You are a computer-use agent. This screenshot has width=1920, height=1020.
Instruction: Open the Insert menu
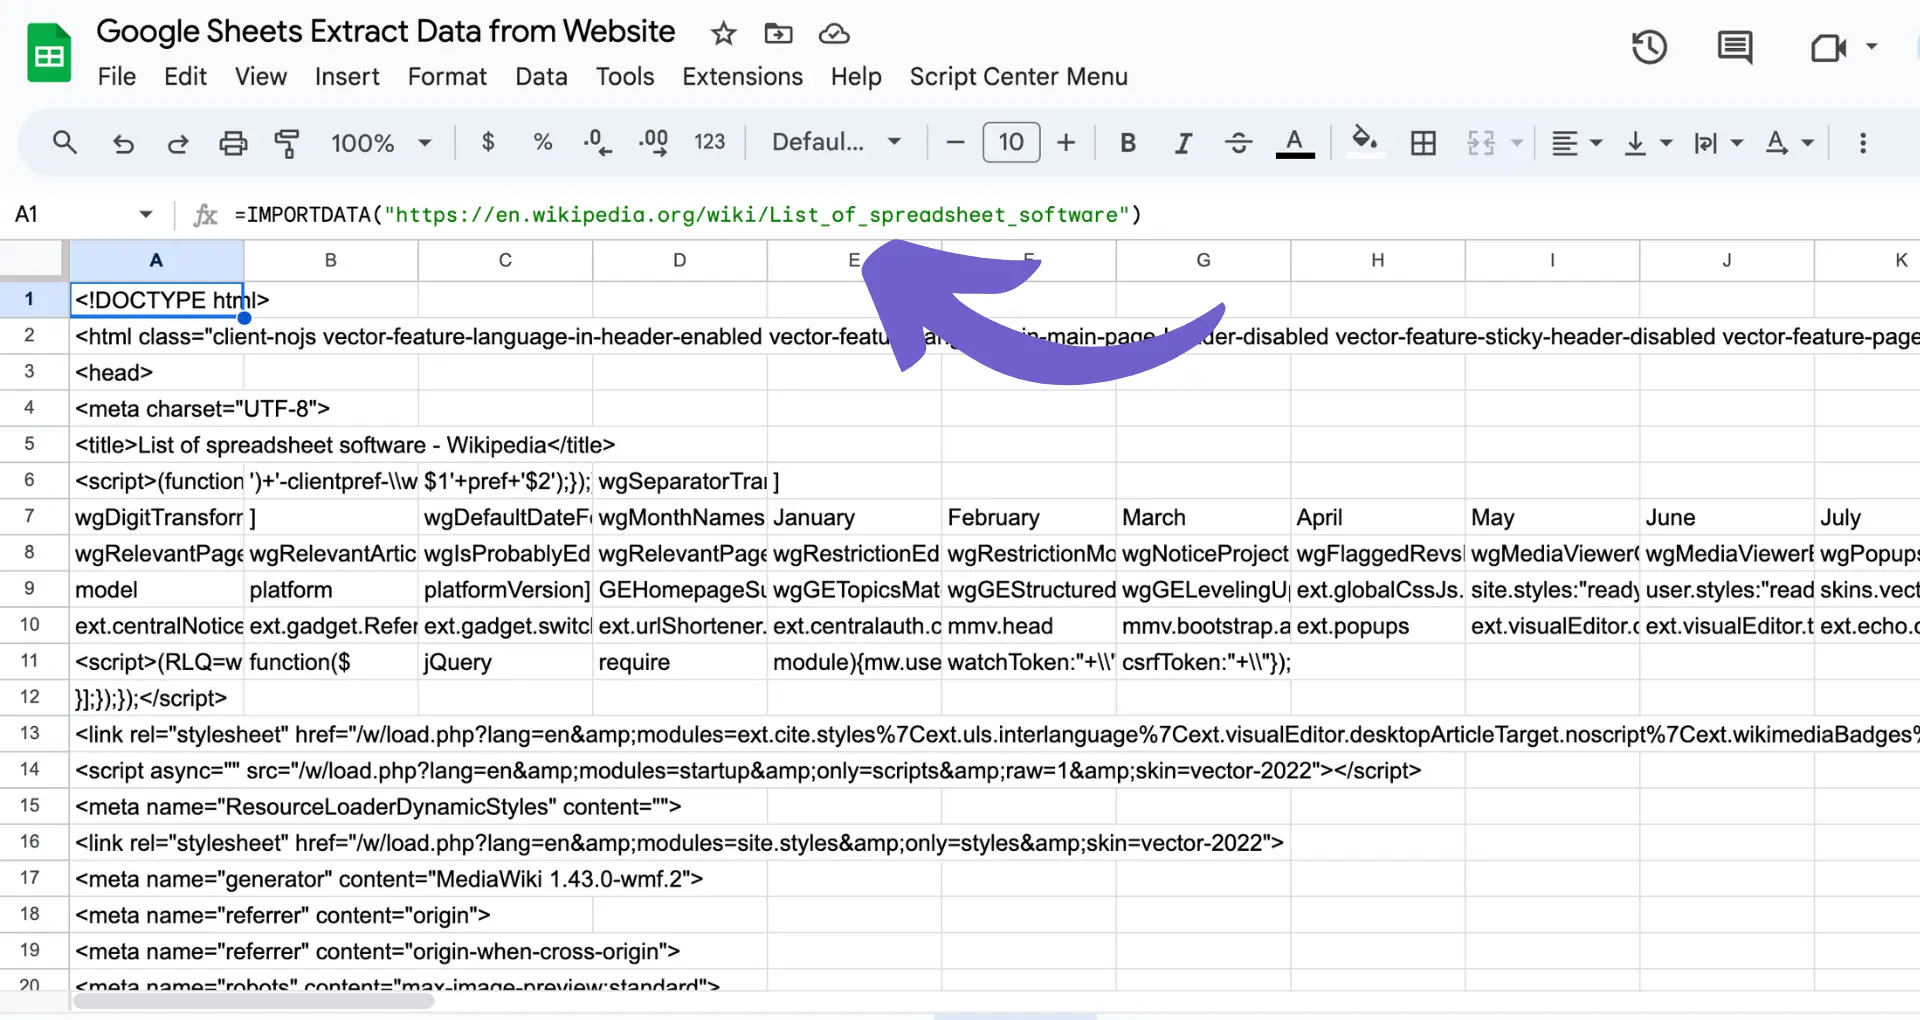point(347,77)
